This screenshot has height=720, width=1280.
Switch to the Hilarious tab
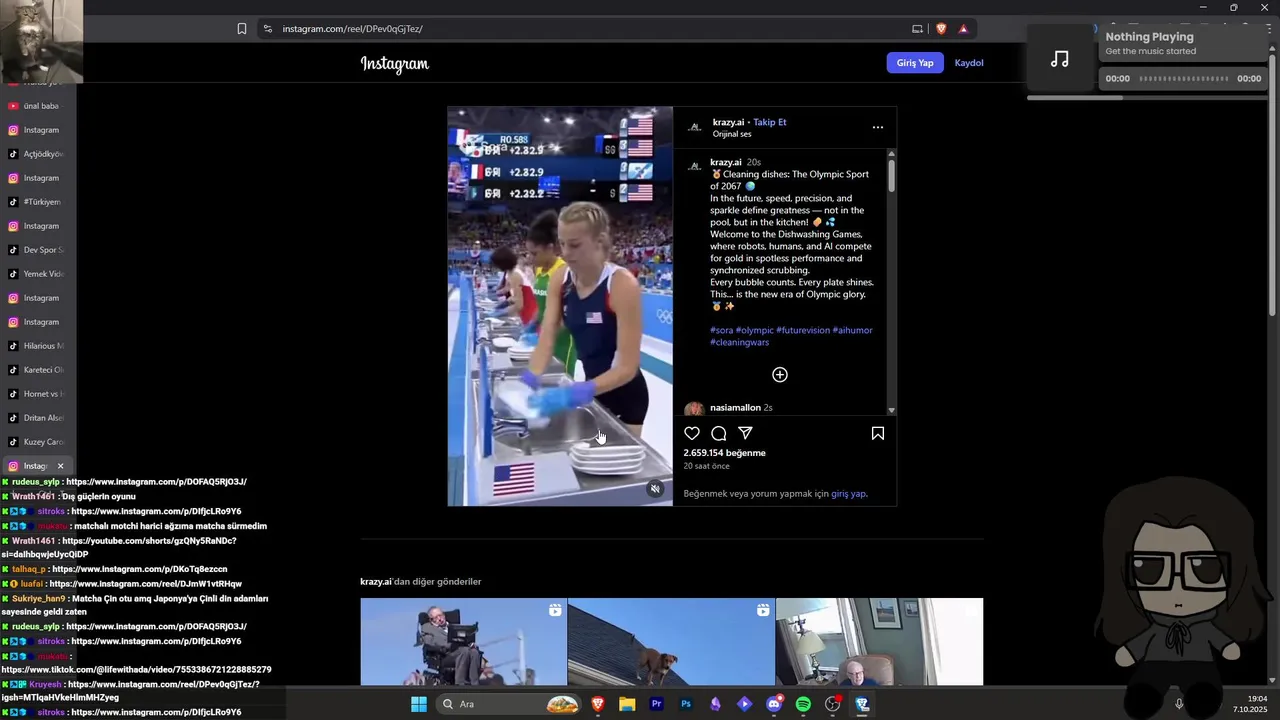pos(36,346)
